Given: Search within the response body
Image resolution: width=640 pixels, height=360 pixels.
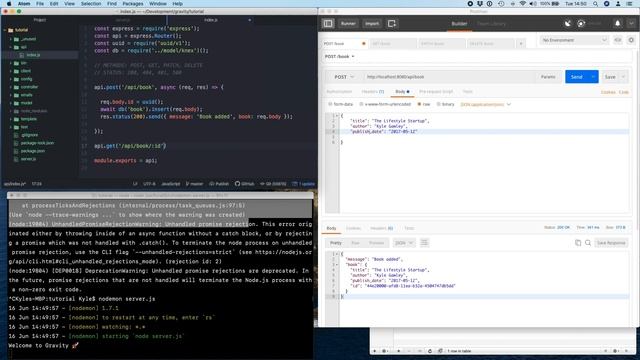Looking at the screenshot, I should pyautogui.click(x=588, y=243).
